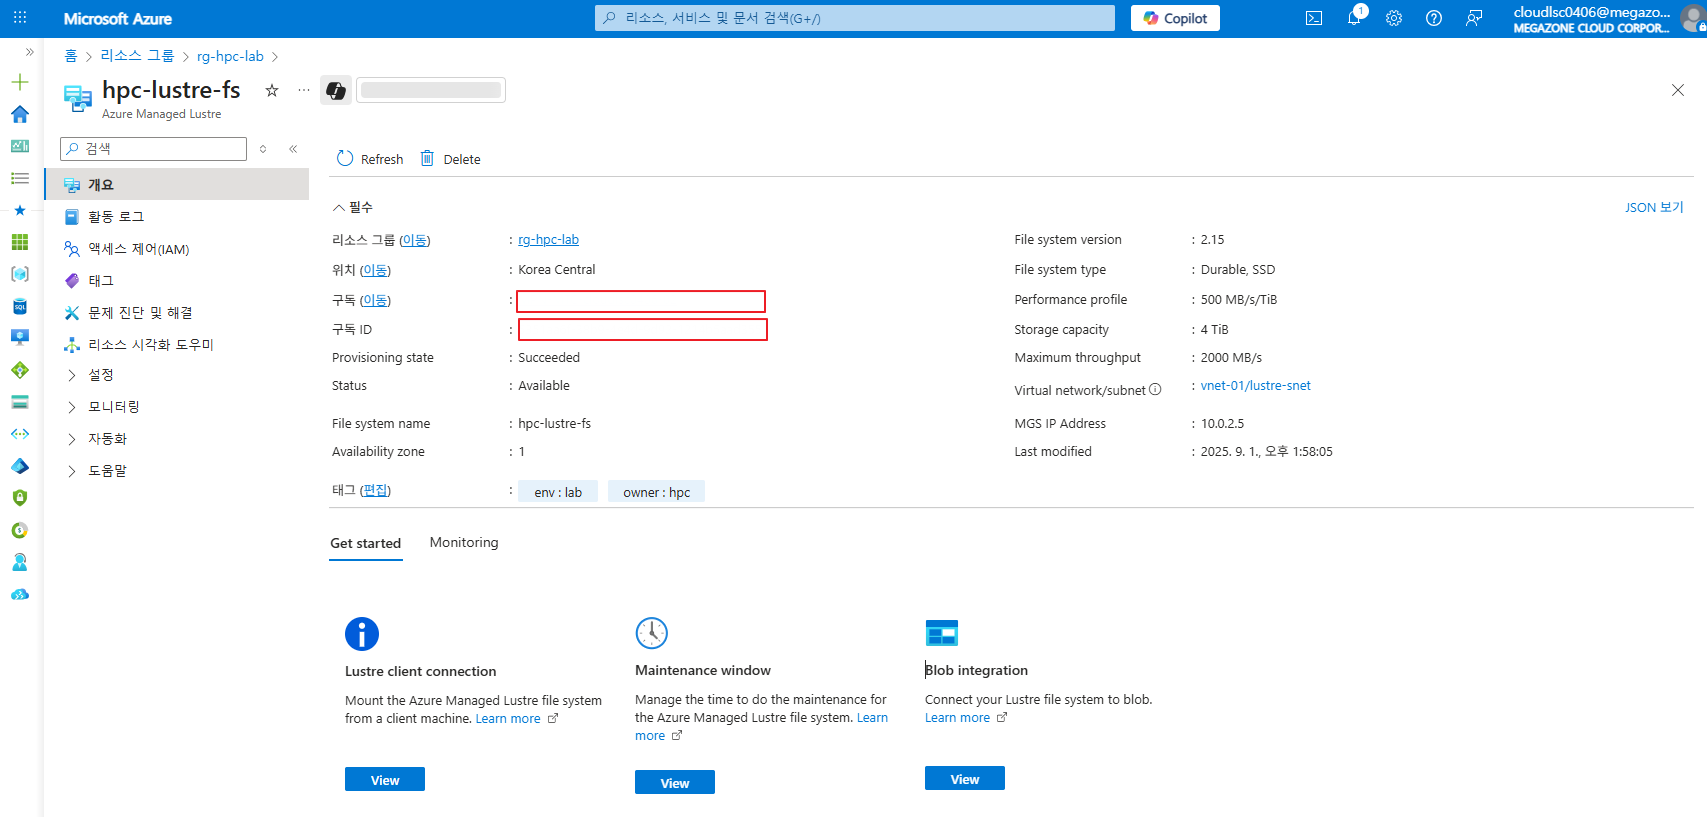The image size is (1707, 817).
Task: Click the global resource search box
Action: pos(855,18)
